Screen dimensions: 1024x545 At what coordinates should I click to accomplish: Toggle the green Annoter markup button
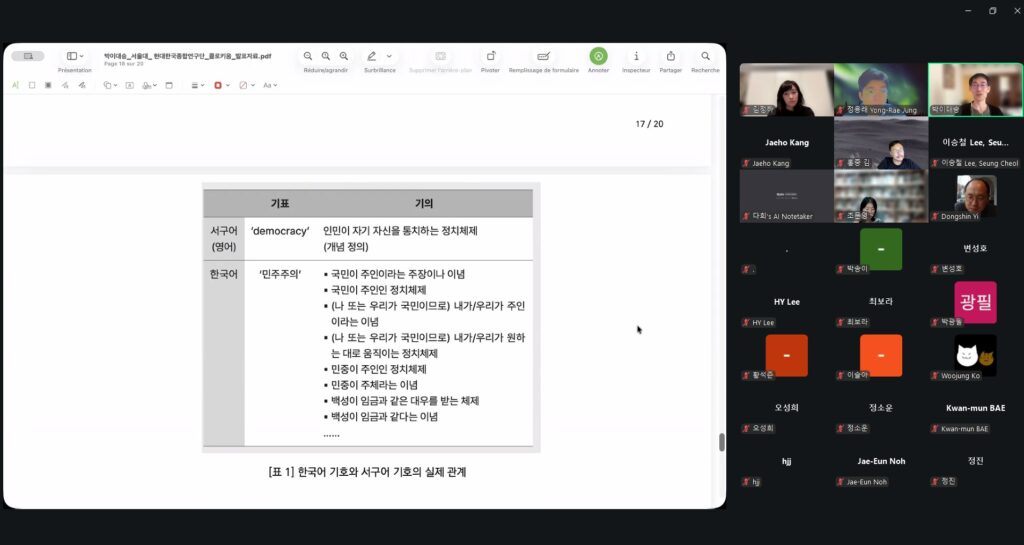[x=598, y=56]
